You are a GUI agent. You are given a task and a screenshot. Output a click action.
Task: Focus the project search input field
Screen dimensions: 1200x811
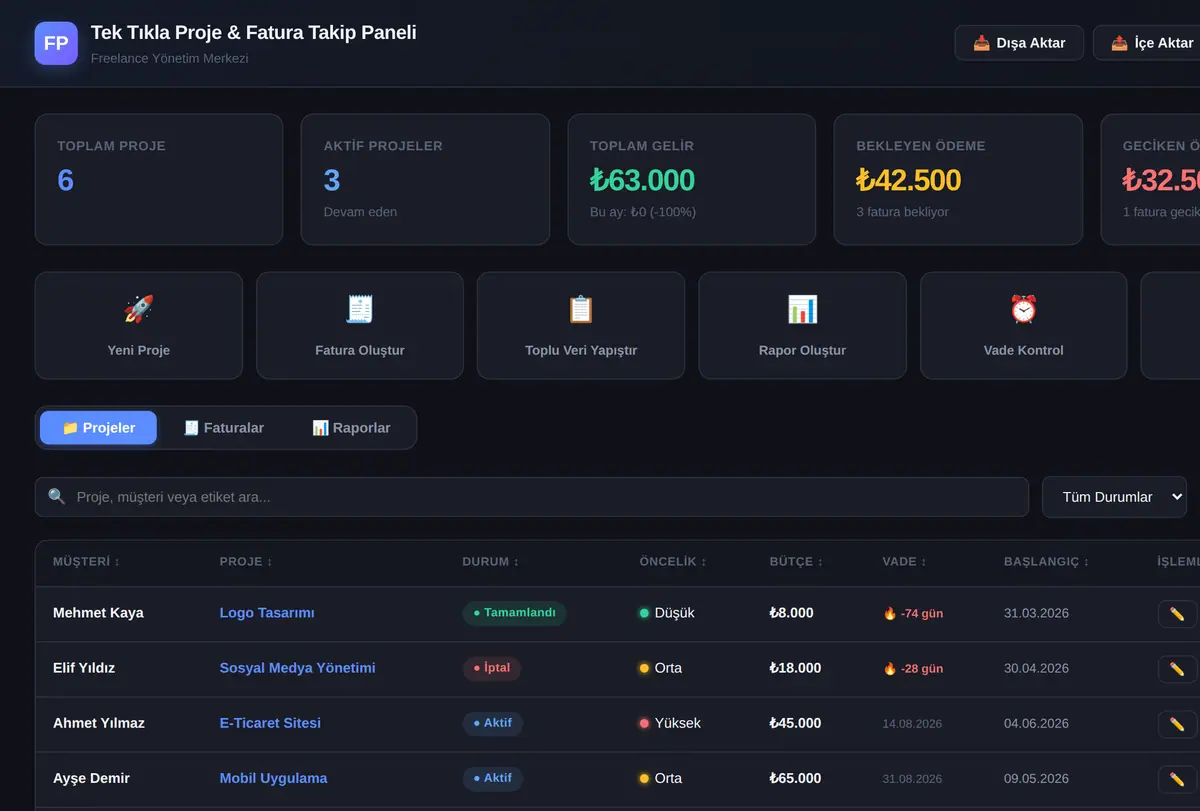click(532, 497)
